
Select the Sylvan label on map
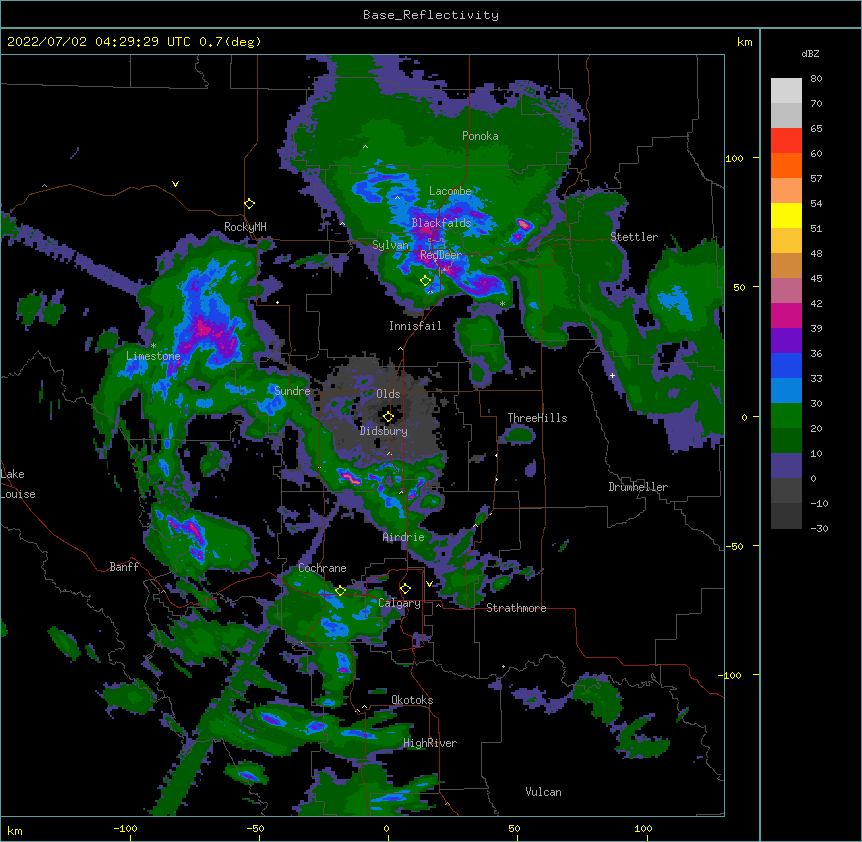click(390, 245)
